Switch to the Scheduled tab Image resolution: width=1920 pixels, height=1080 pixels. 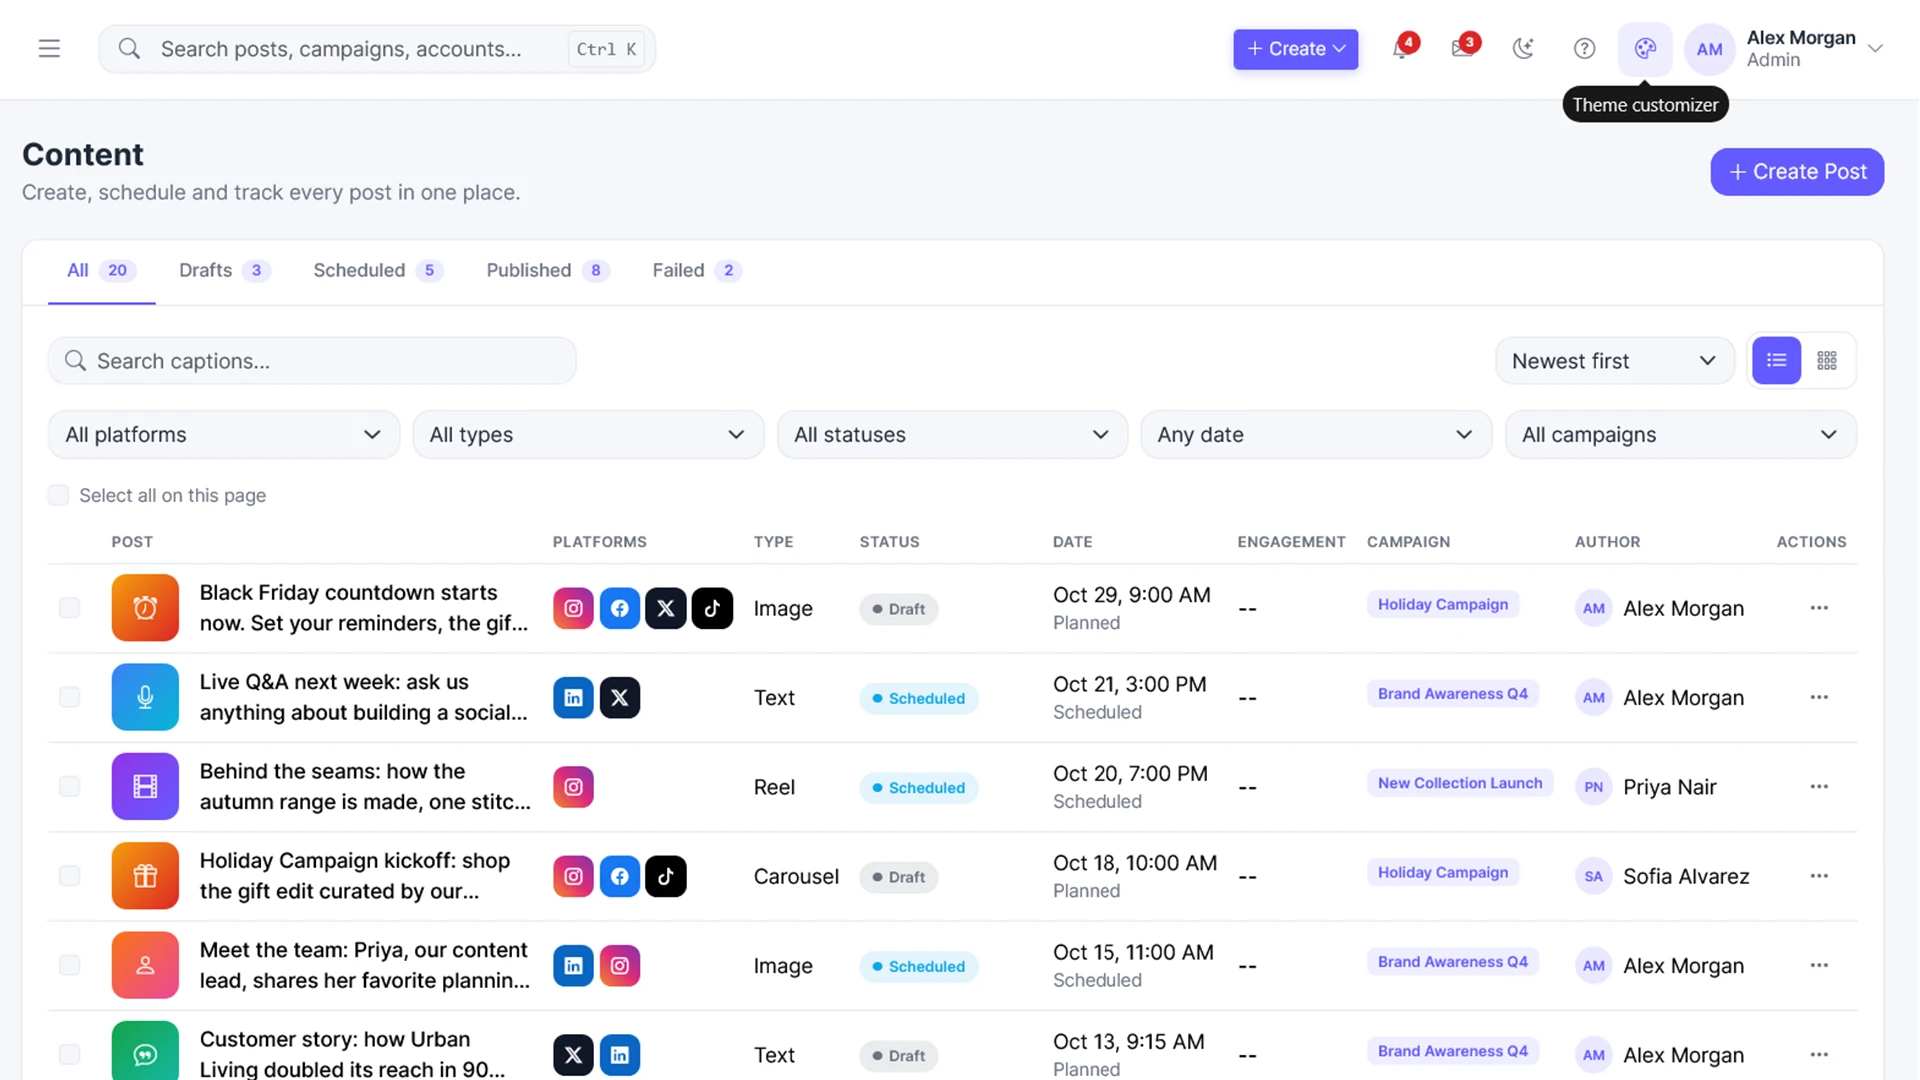(378, 270)
